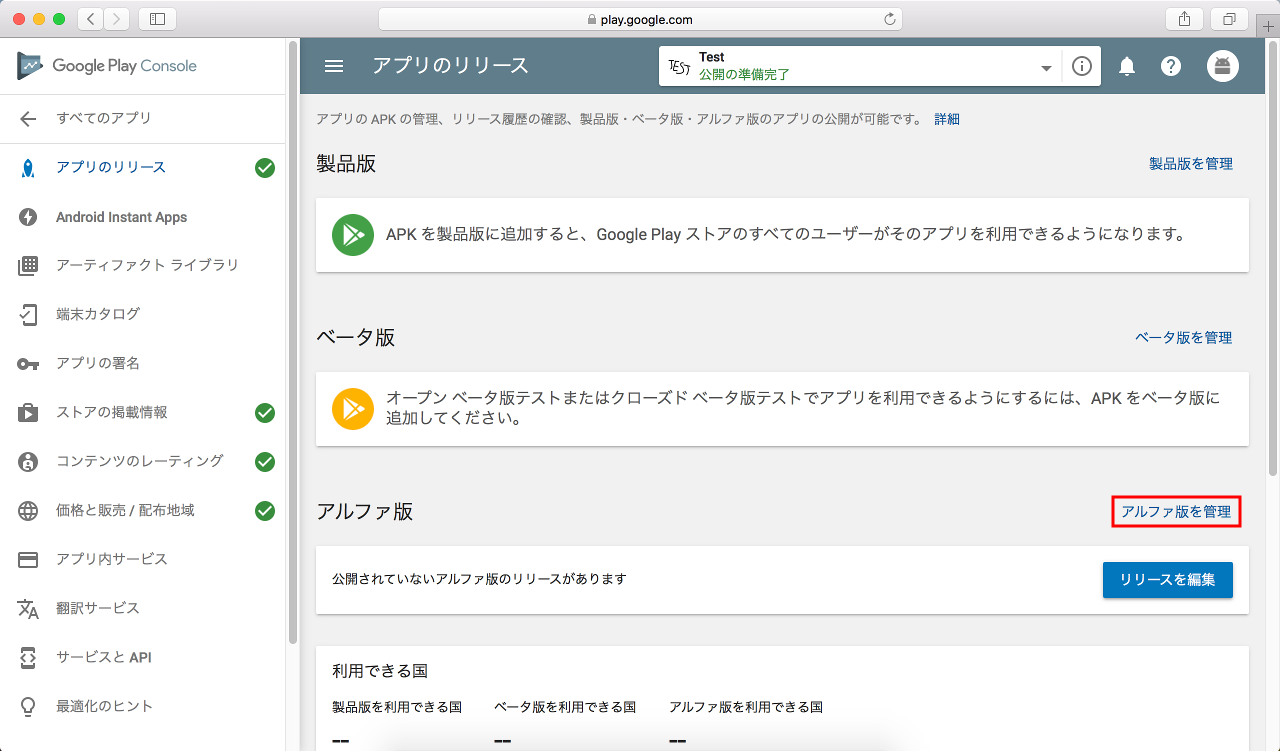
Task: Click ベータ版を管理 link
Action: pyautogui.click(x=1184, y=338)
